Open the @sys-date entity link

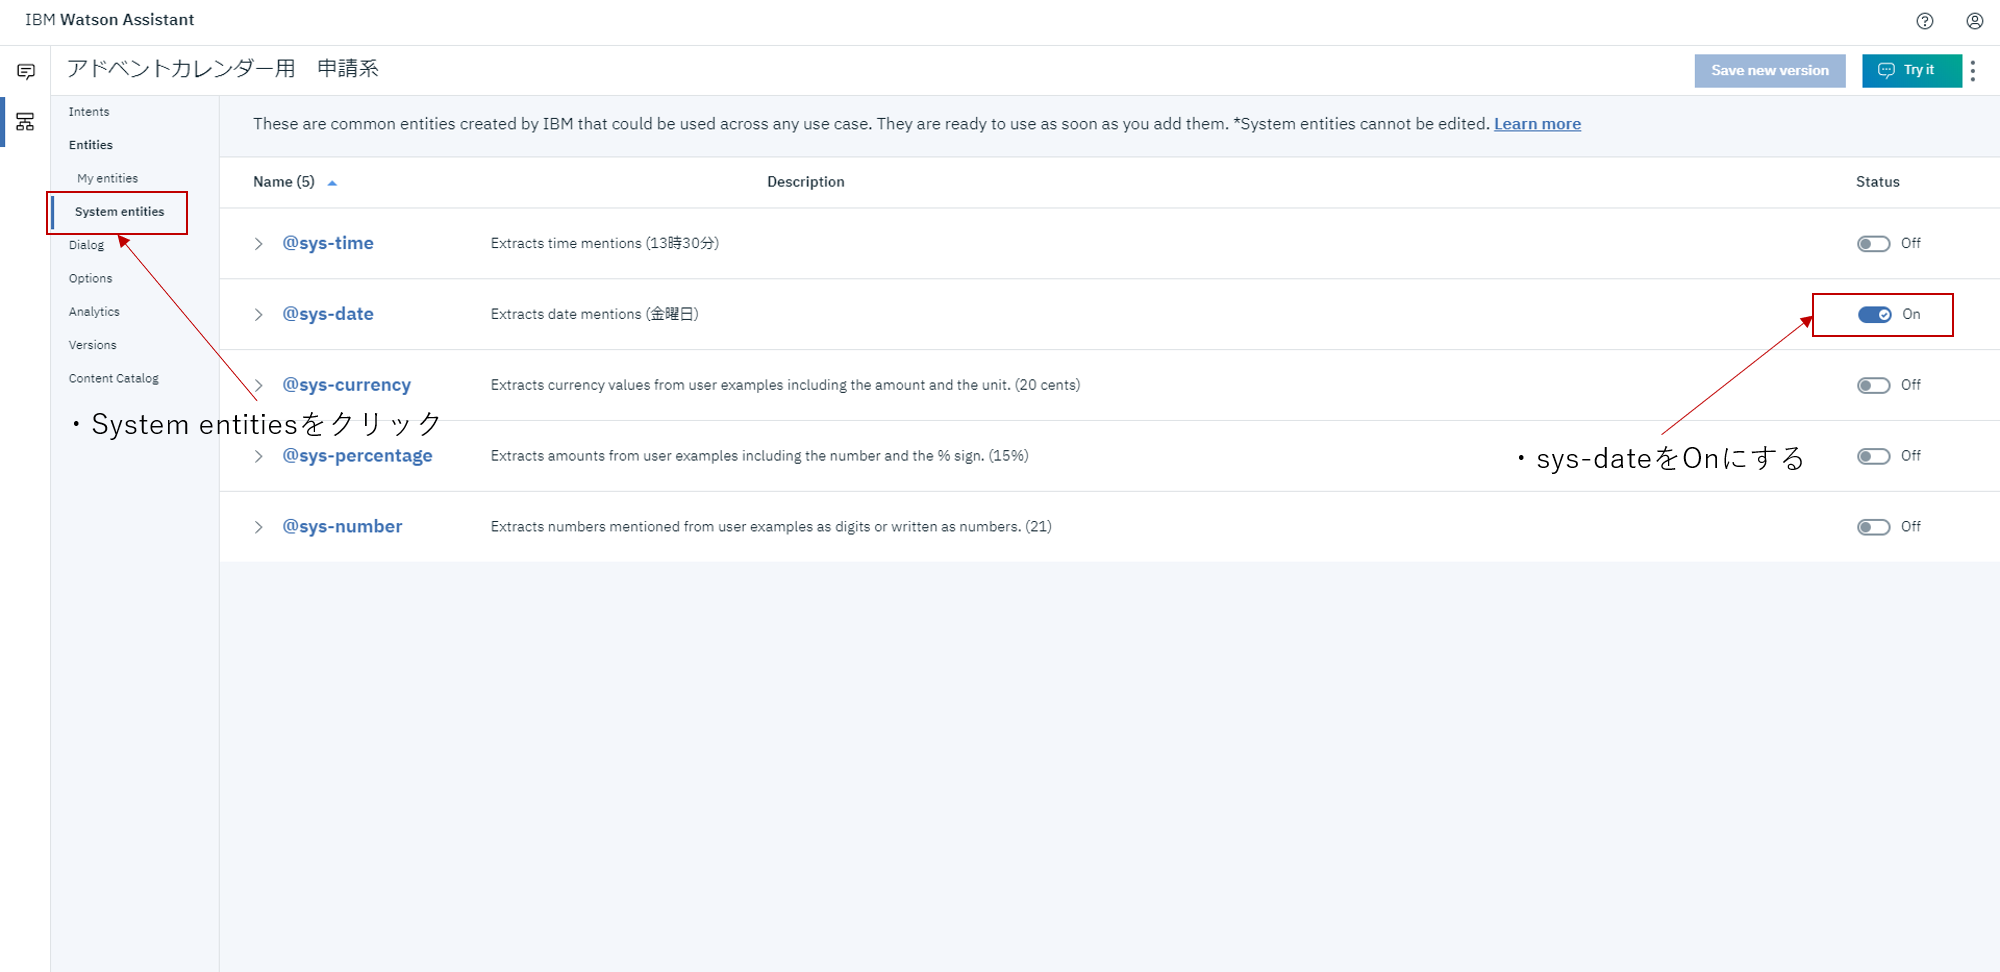coord(328,314)
